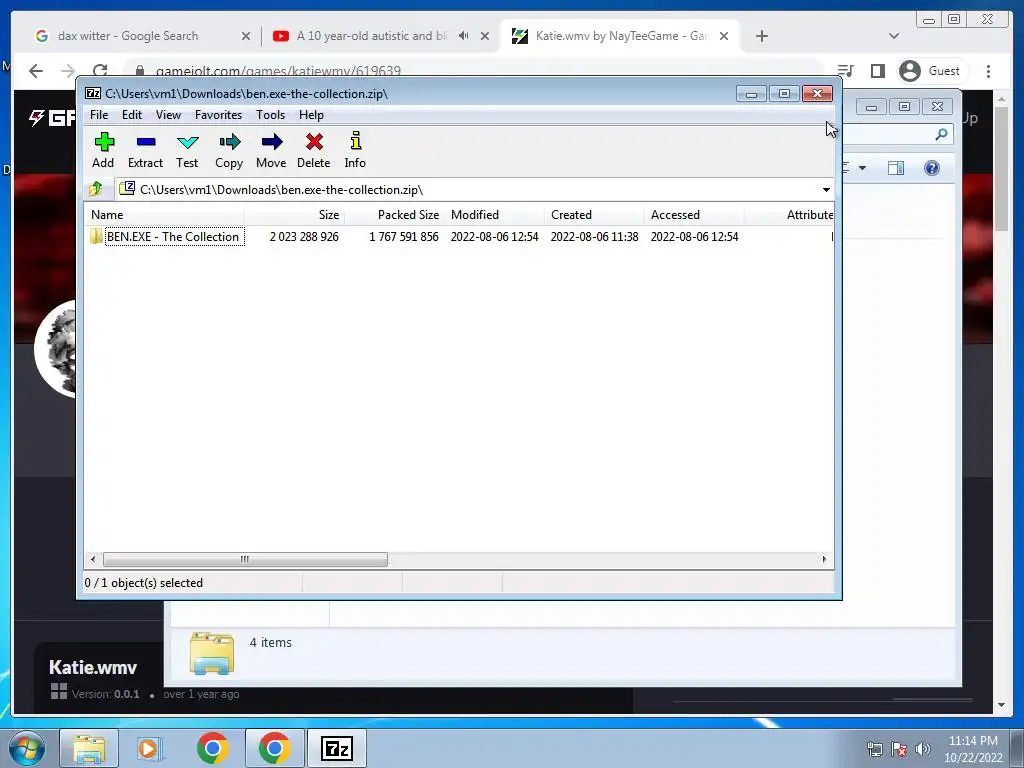
Task: Select the Move toolbar icon
Action: pos(271,150)
